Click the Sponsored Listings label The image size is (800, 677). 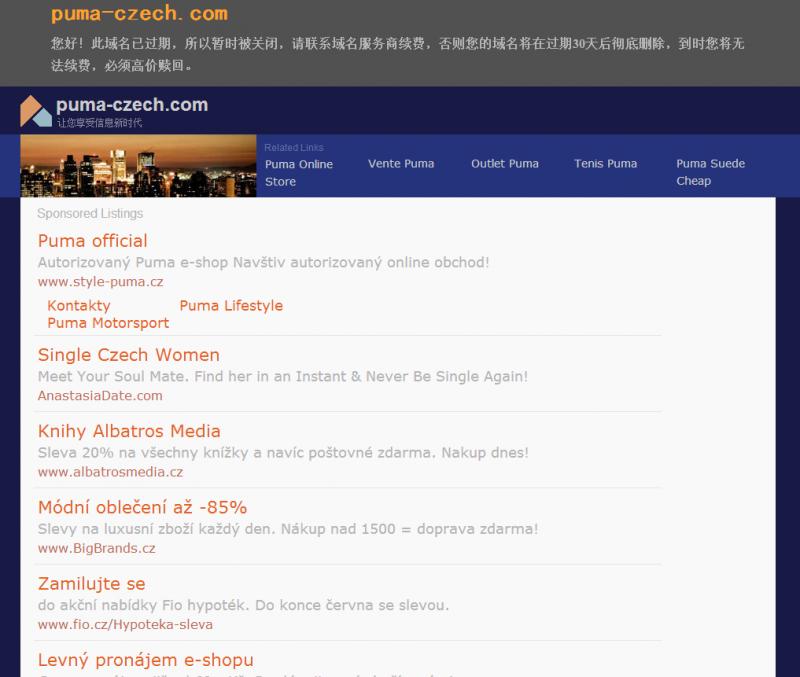90,214
